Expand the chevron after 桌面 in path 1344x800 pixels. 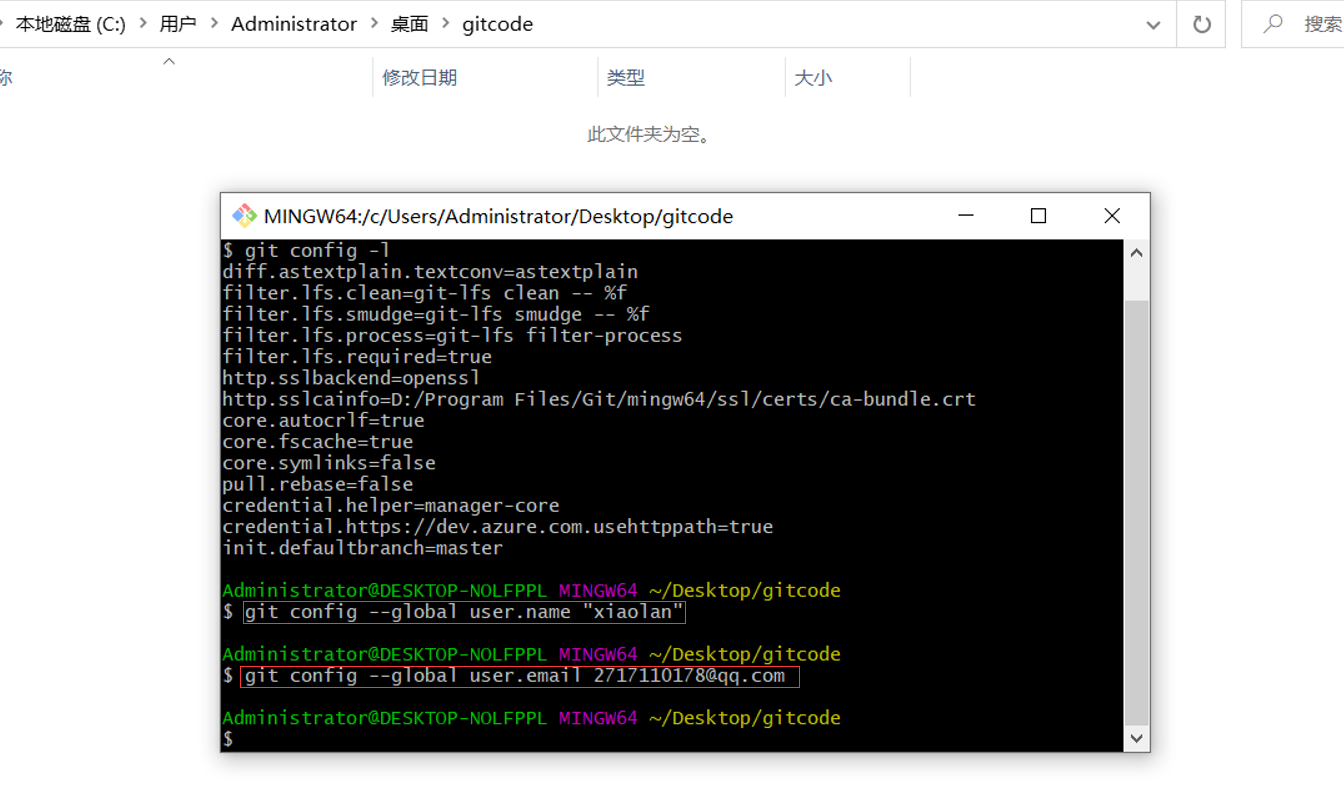coord(446,24)
